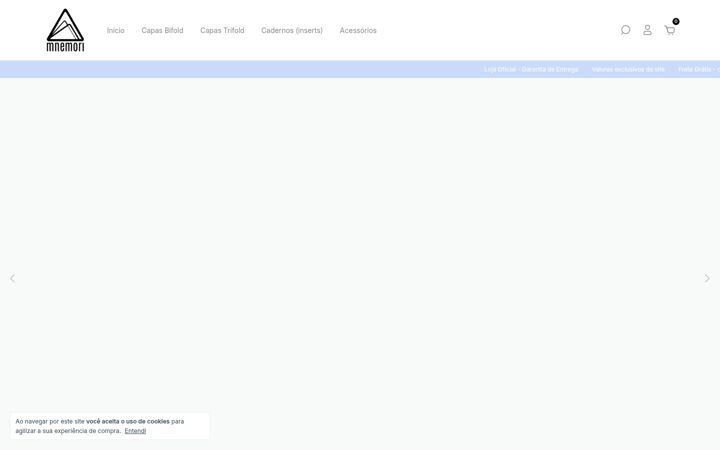Open the Capas Trifold menu
The image size is (720, 450).
[x=222, y=30]
